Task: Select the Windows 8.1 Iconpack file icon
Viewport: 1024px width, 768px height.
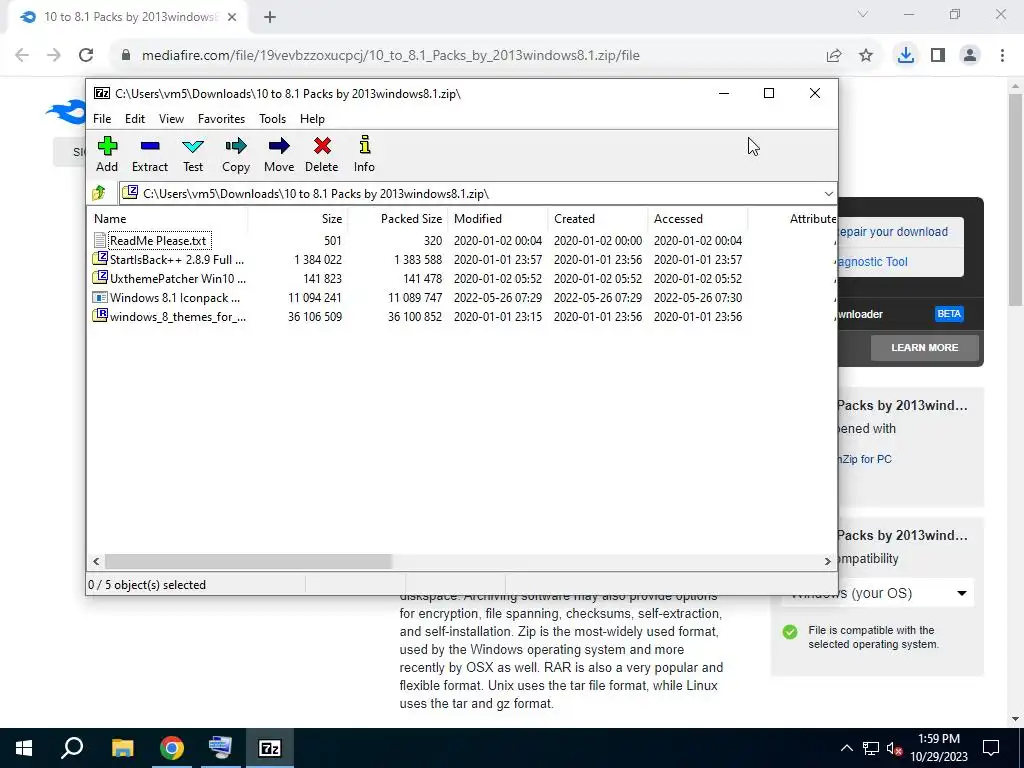Action: tap(99, 297)
